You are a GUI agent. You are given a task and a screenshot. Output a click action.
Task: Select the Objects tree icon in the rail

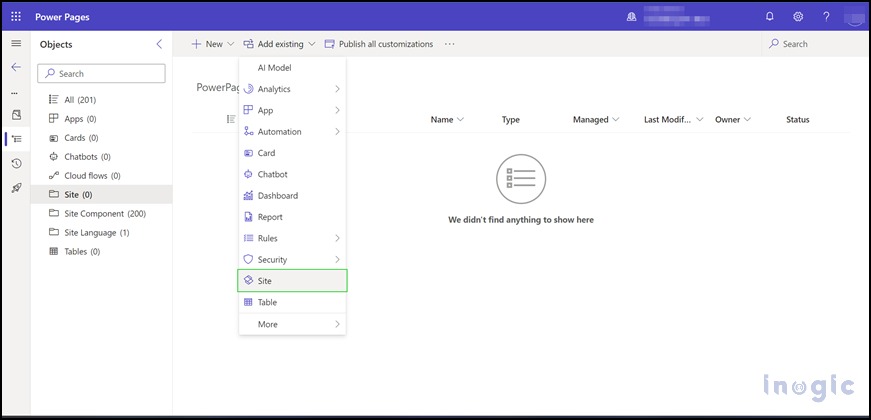click(16, 139)
